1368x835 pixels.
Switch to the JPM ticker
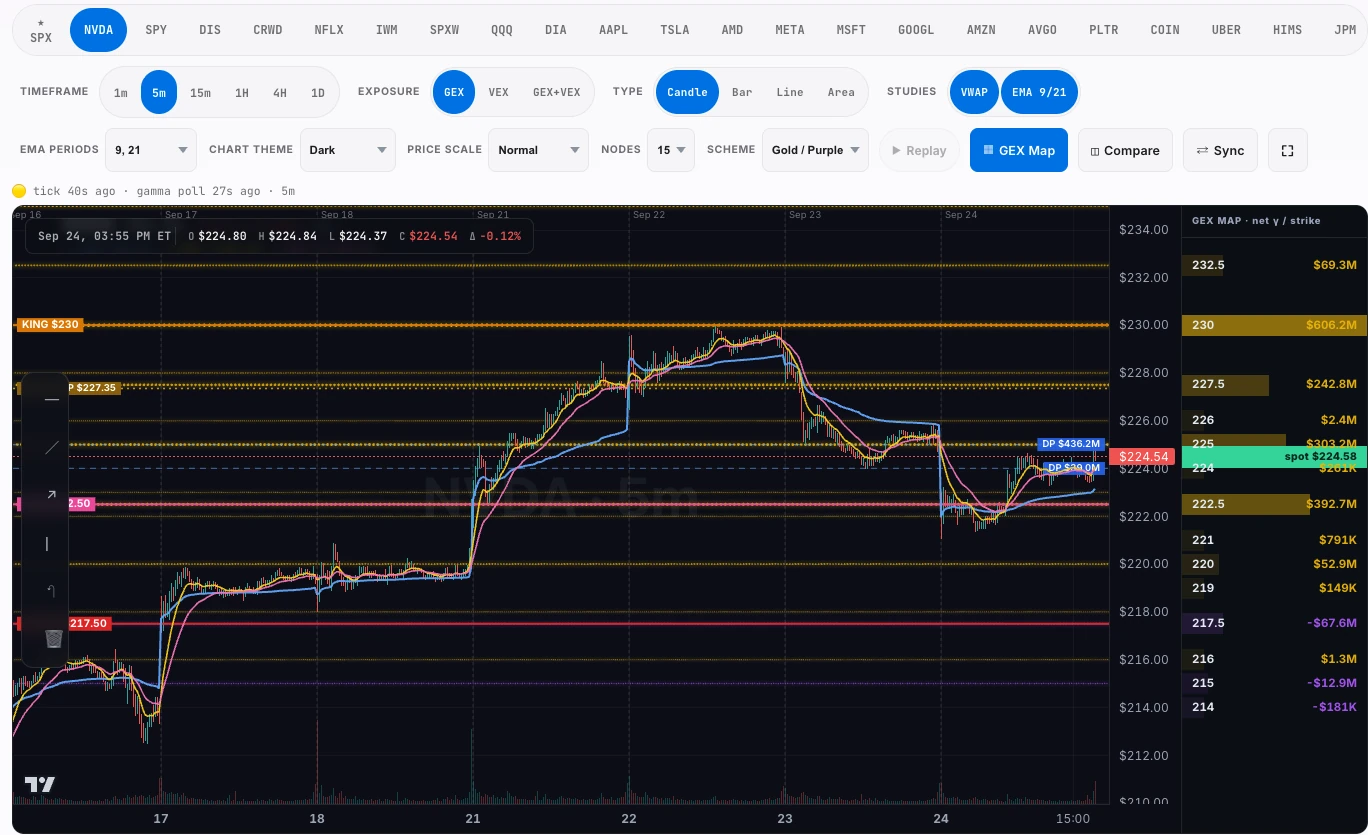pyautogui.click(x=1345, y=30)
